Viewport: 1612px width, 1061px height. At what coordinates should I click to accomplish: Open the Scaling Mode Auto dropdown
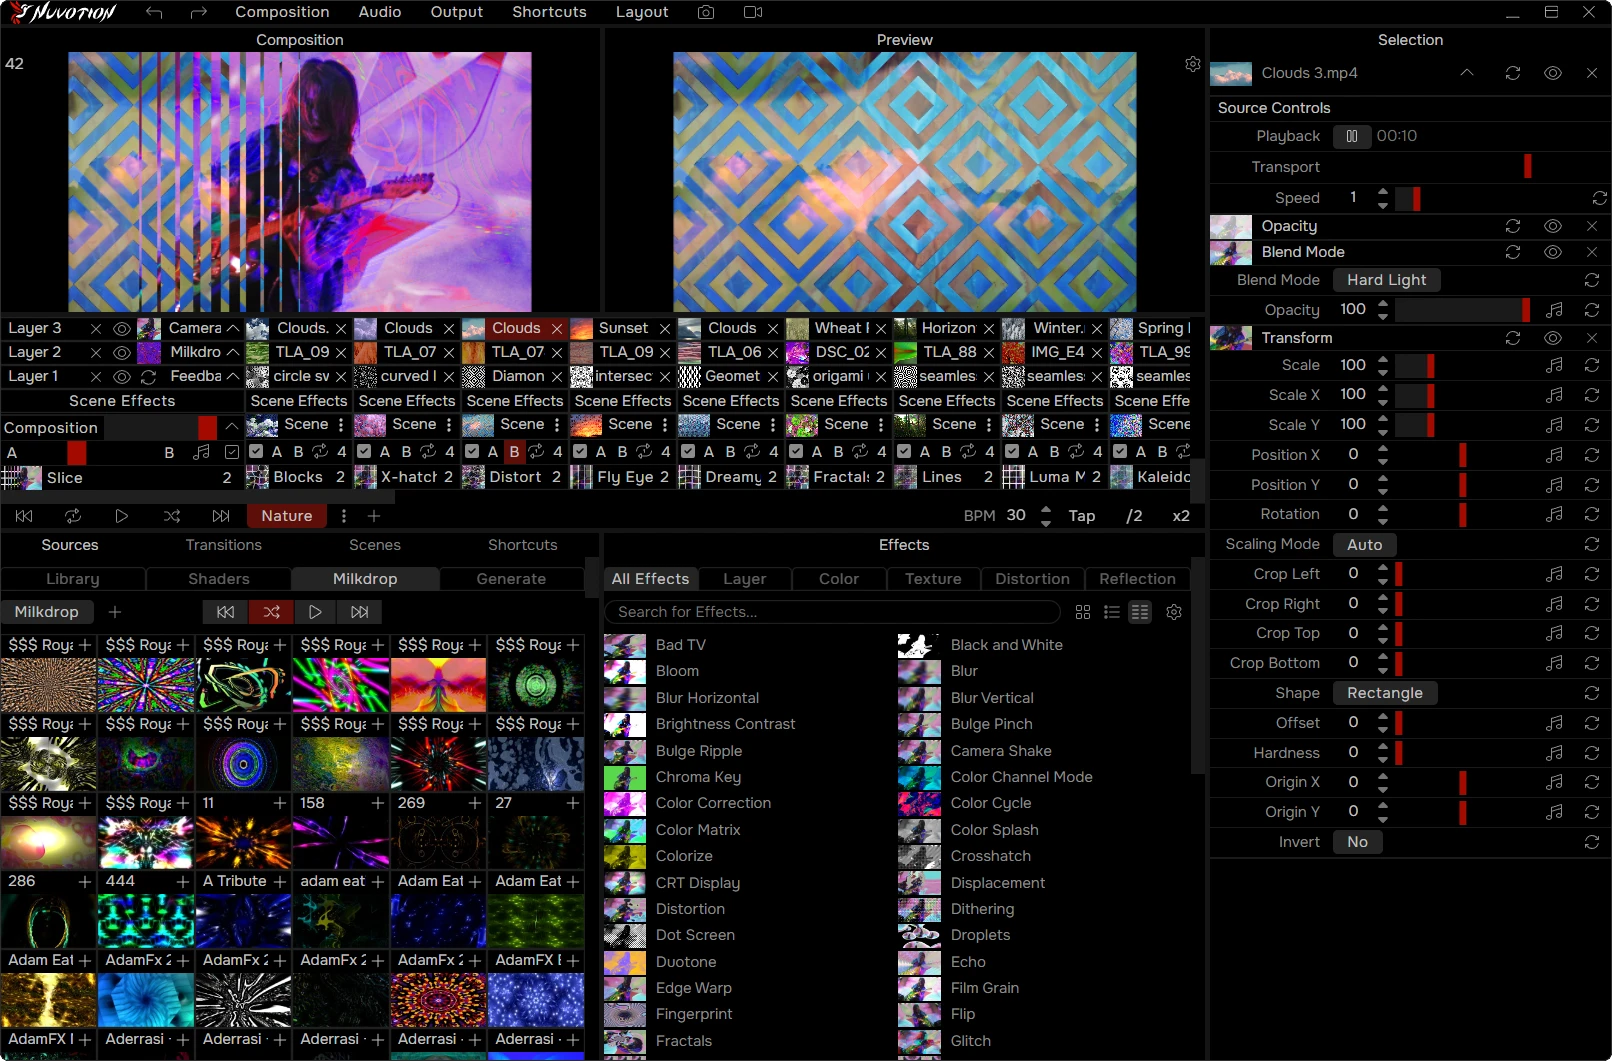coord(1364,545)
